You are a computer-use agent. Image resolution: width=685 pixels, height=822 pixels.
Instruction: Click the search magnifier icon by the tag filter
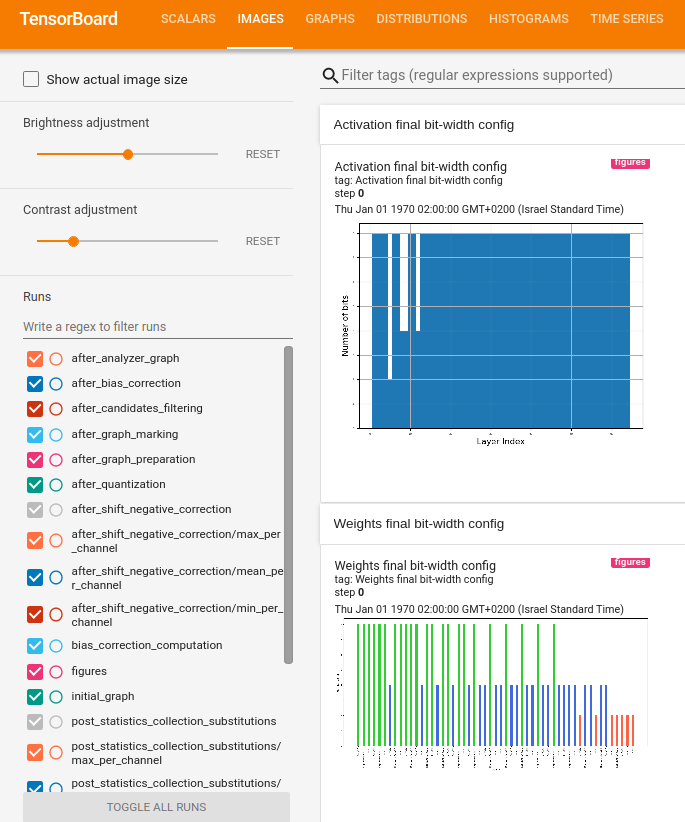pos(330,75)
